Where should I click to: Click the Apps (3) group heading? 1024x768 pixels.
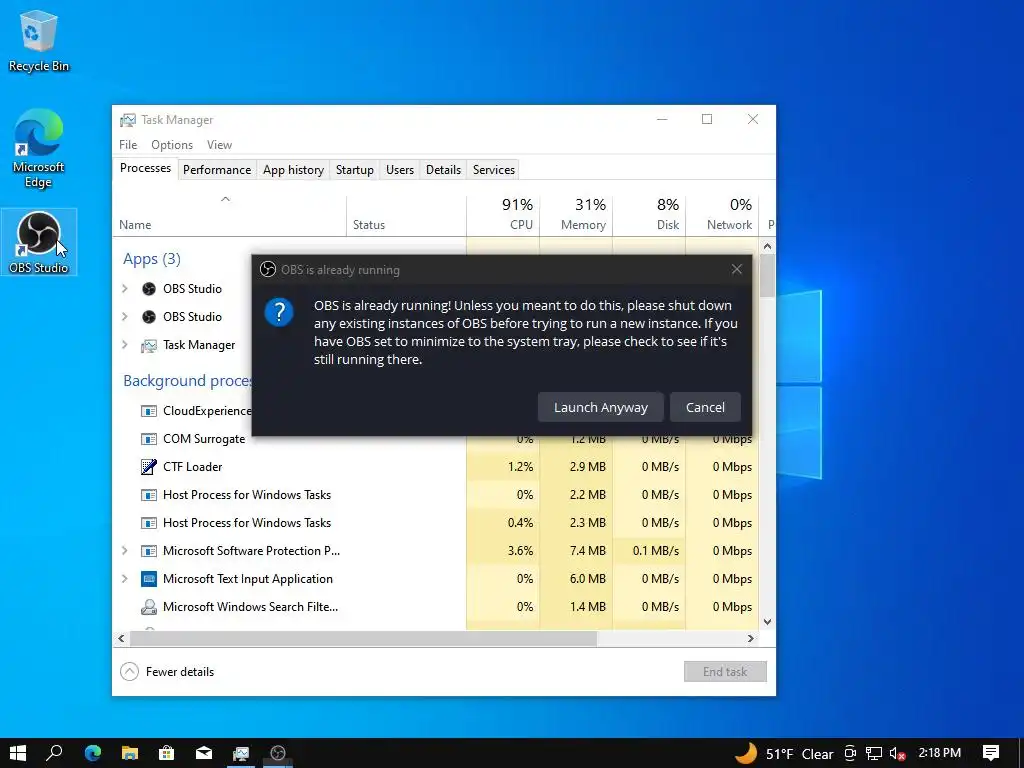click(x=152, y=259)
